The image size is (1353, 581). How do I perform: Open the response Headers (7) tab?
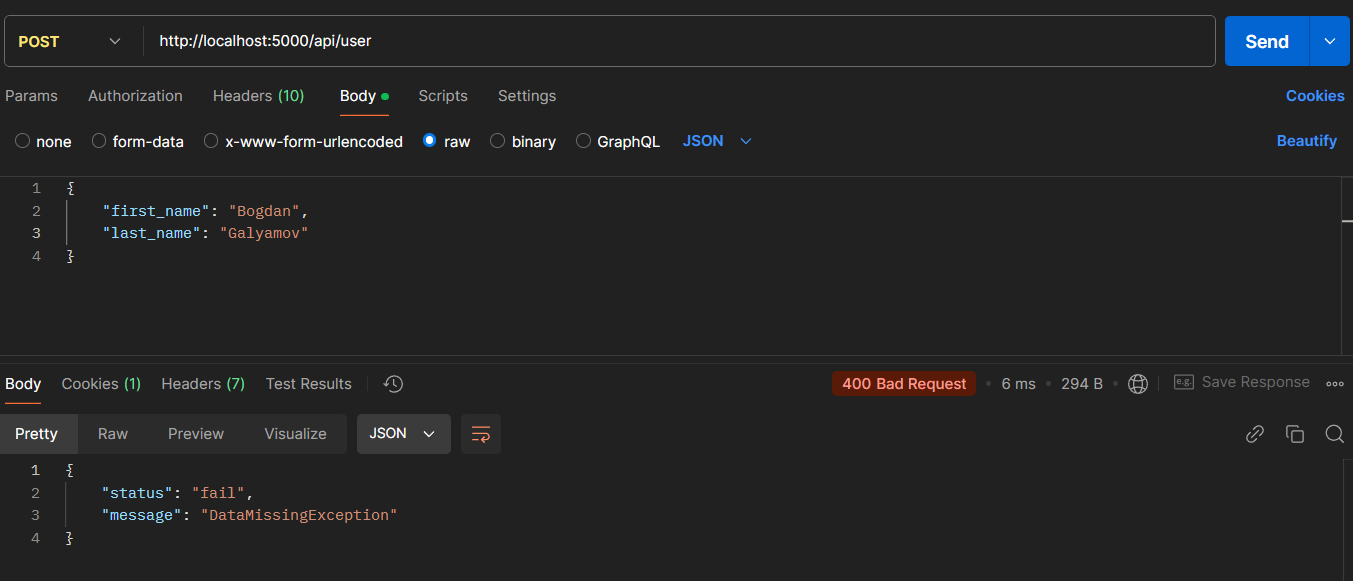pos(203,384)
